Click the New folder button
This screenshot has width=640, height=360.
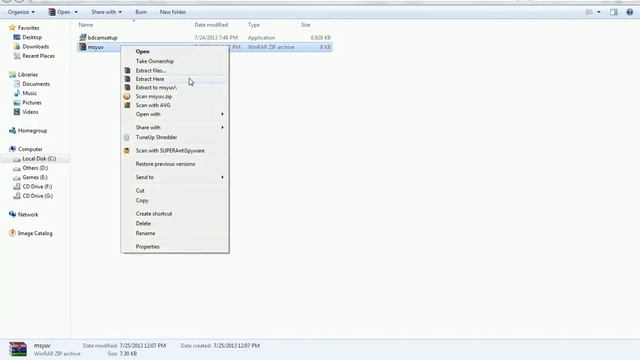point(173,12)
